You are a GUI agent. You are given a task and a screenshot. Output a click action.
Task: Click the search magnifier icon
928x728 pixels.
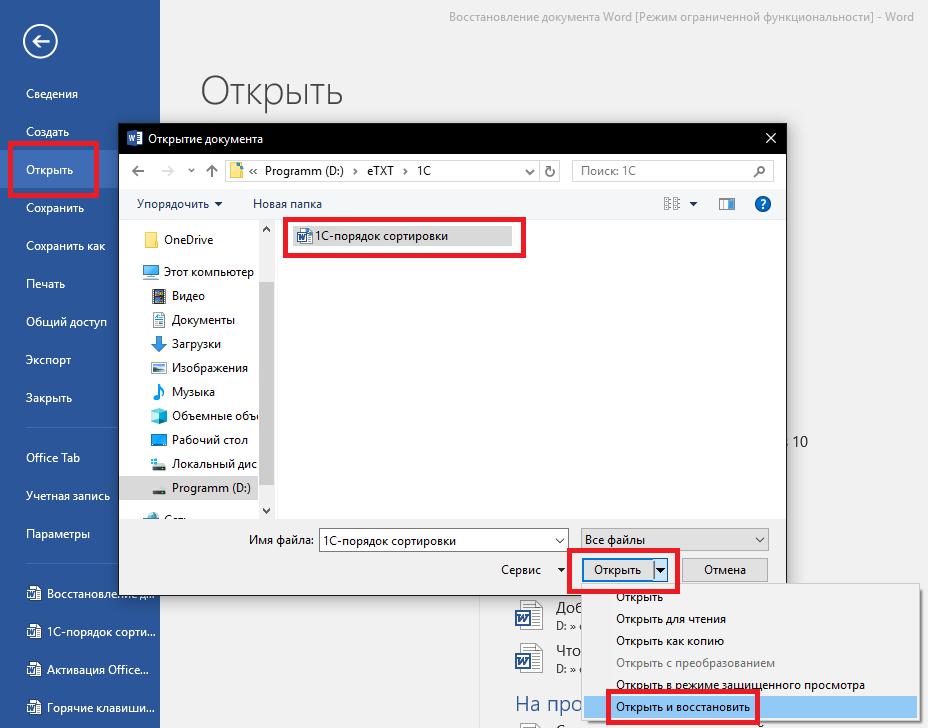point(760,171)
